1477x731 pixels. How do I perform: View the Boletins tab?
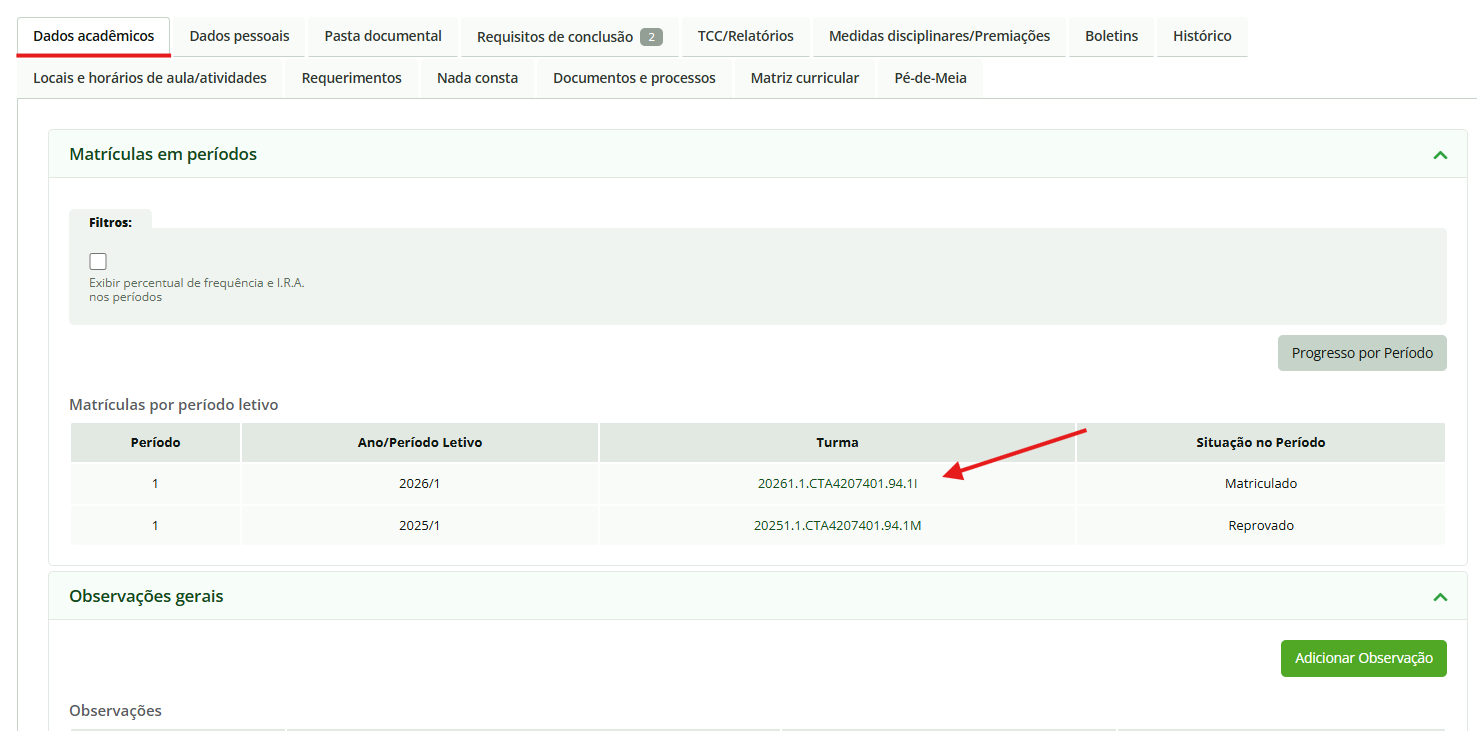1111,36
